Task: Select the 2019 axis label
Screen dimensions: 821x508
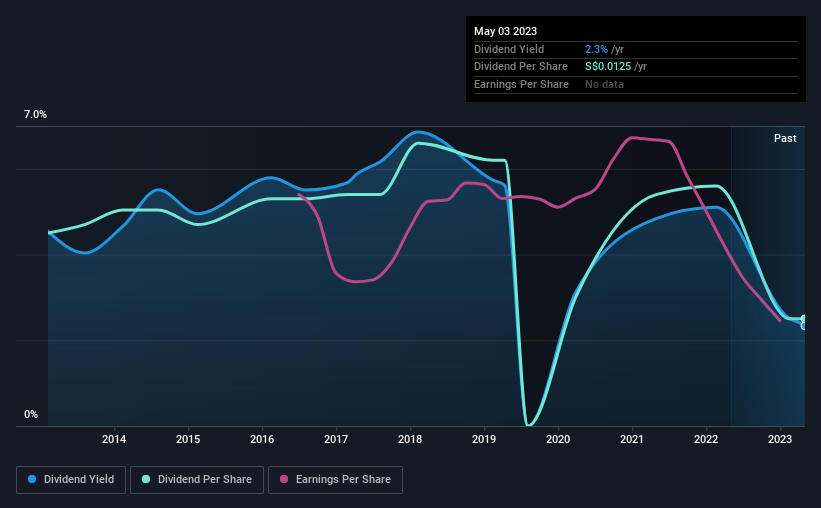Action: pos(484,439)
